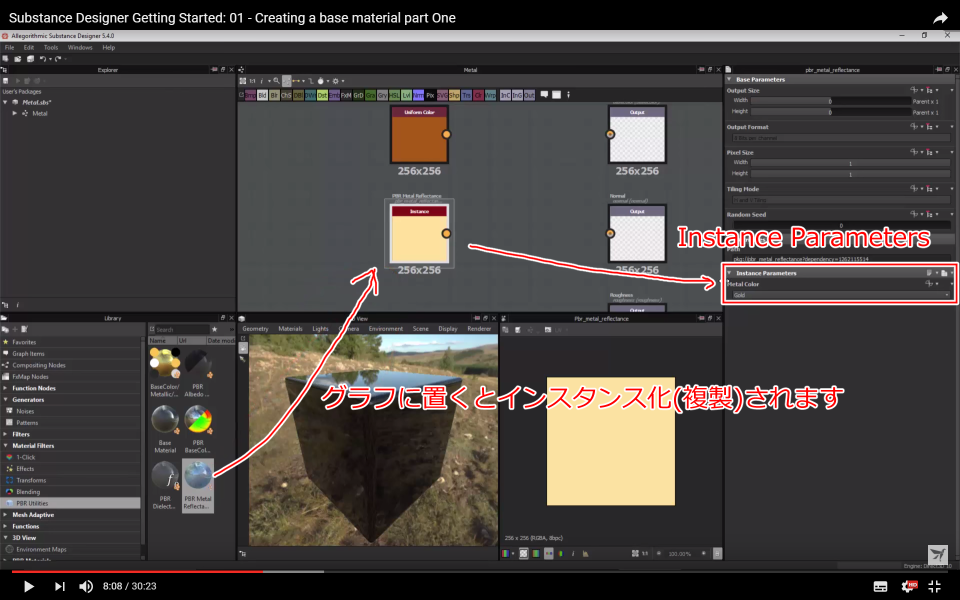The height and width of the screenshot is (600, 960).
Task: Add a Pixel Processor (Pix) node
Action: [x=430, y=96]
